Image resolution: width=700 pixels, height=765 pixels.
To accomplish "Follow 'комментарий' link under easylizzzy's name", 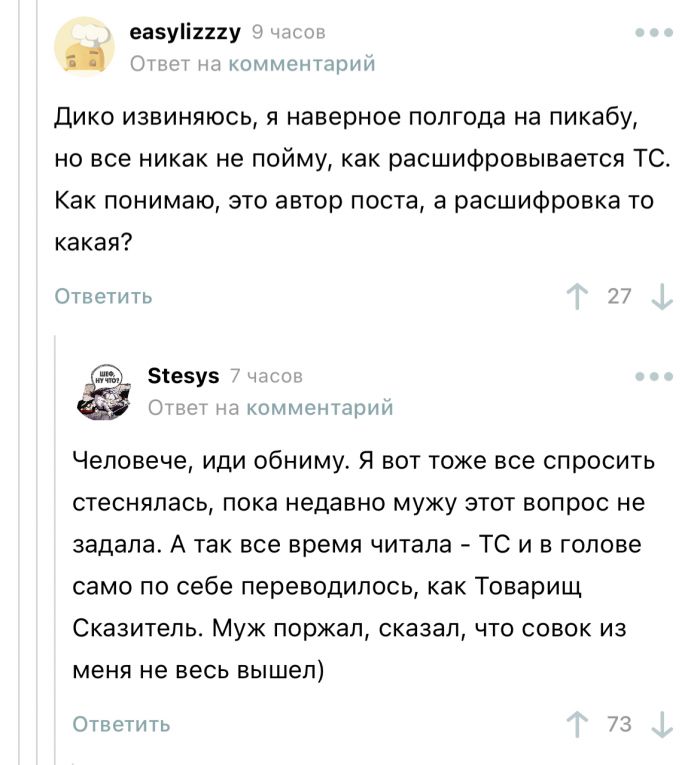I will pyautogui.click(x=302, y=64).
